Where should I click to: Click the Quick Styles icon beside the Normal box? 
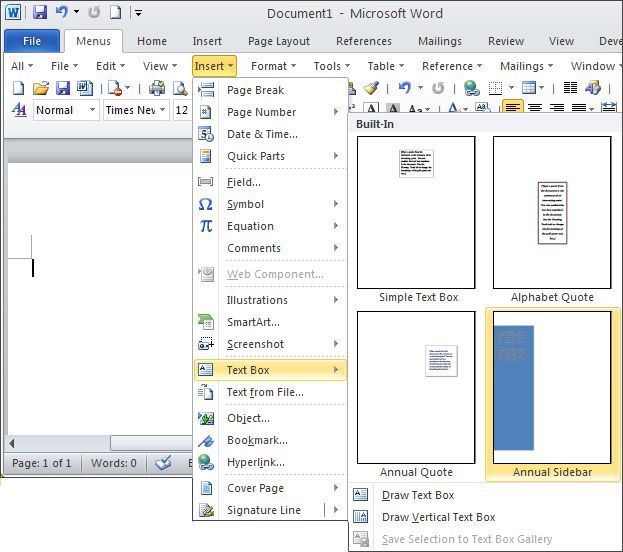(x=19, y=109)
